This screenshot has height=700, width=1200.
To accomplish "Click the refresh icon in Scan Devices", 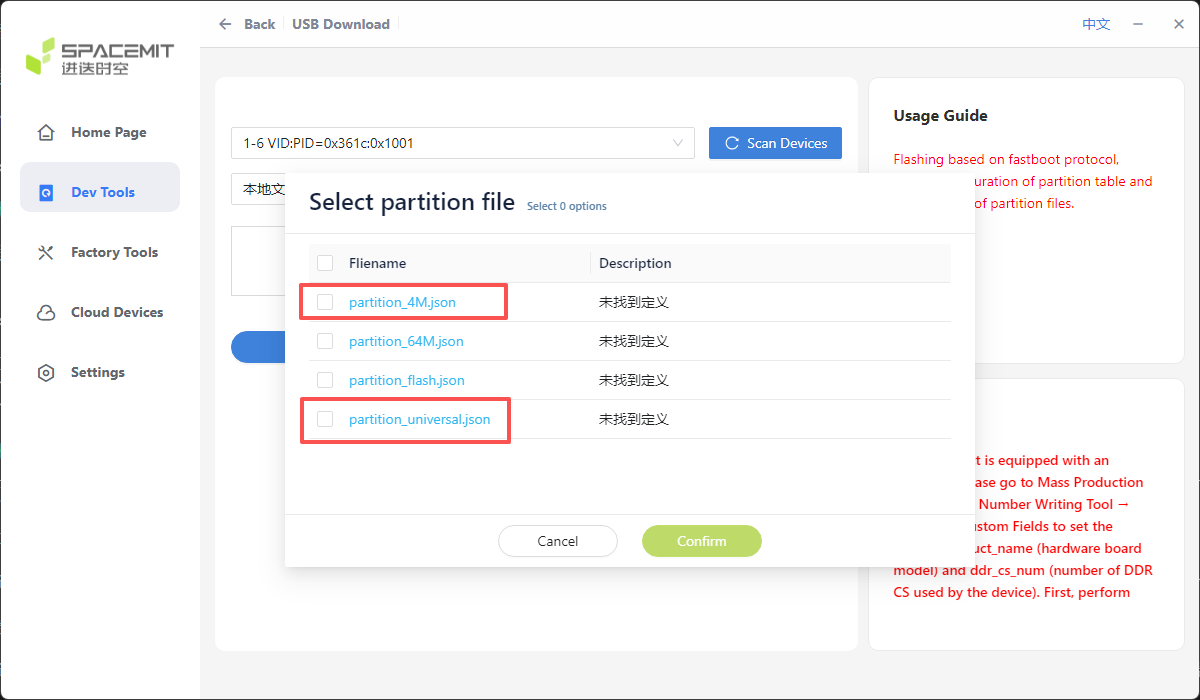I will point(732,143).
